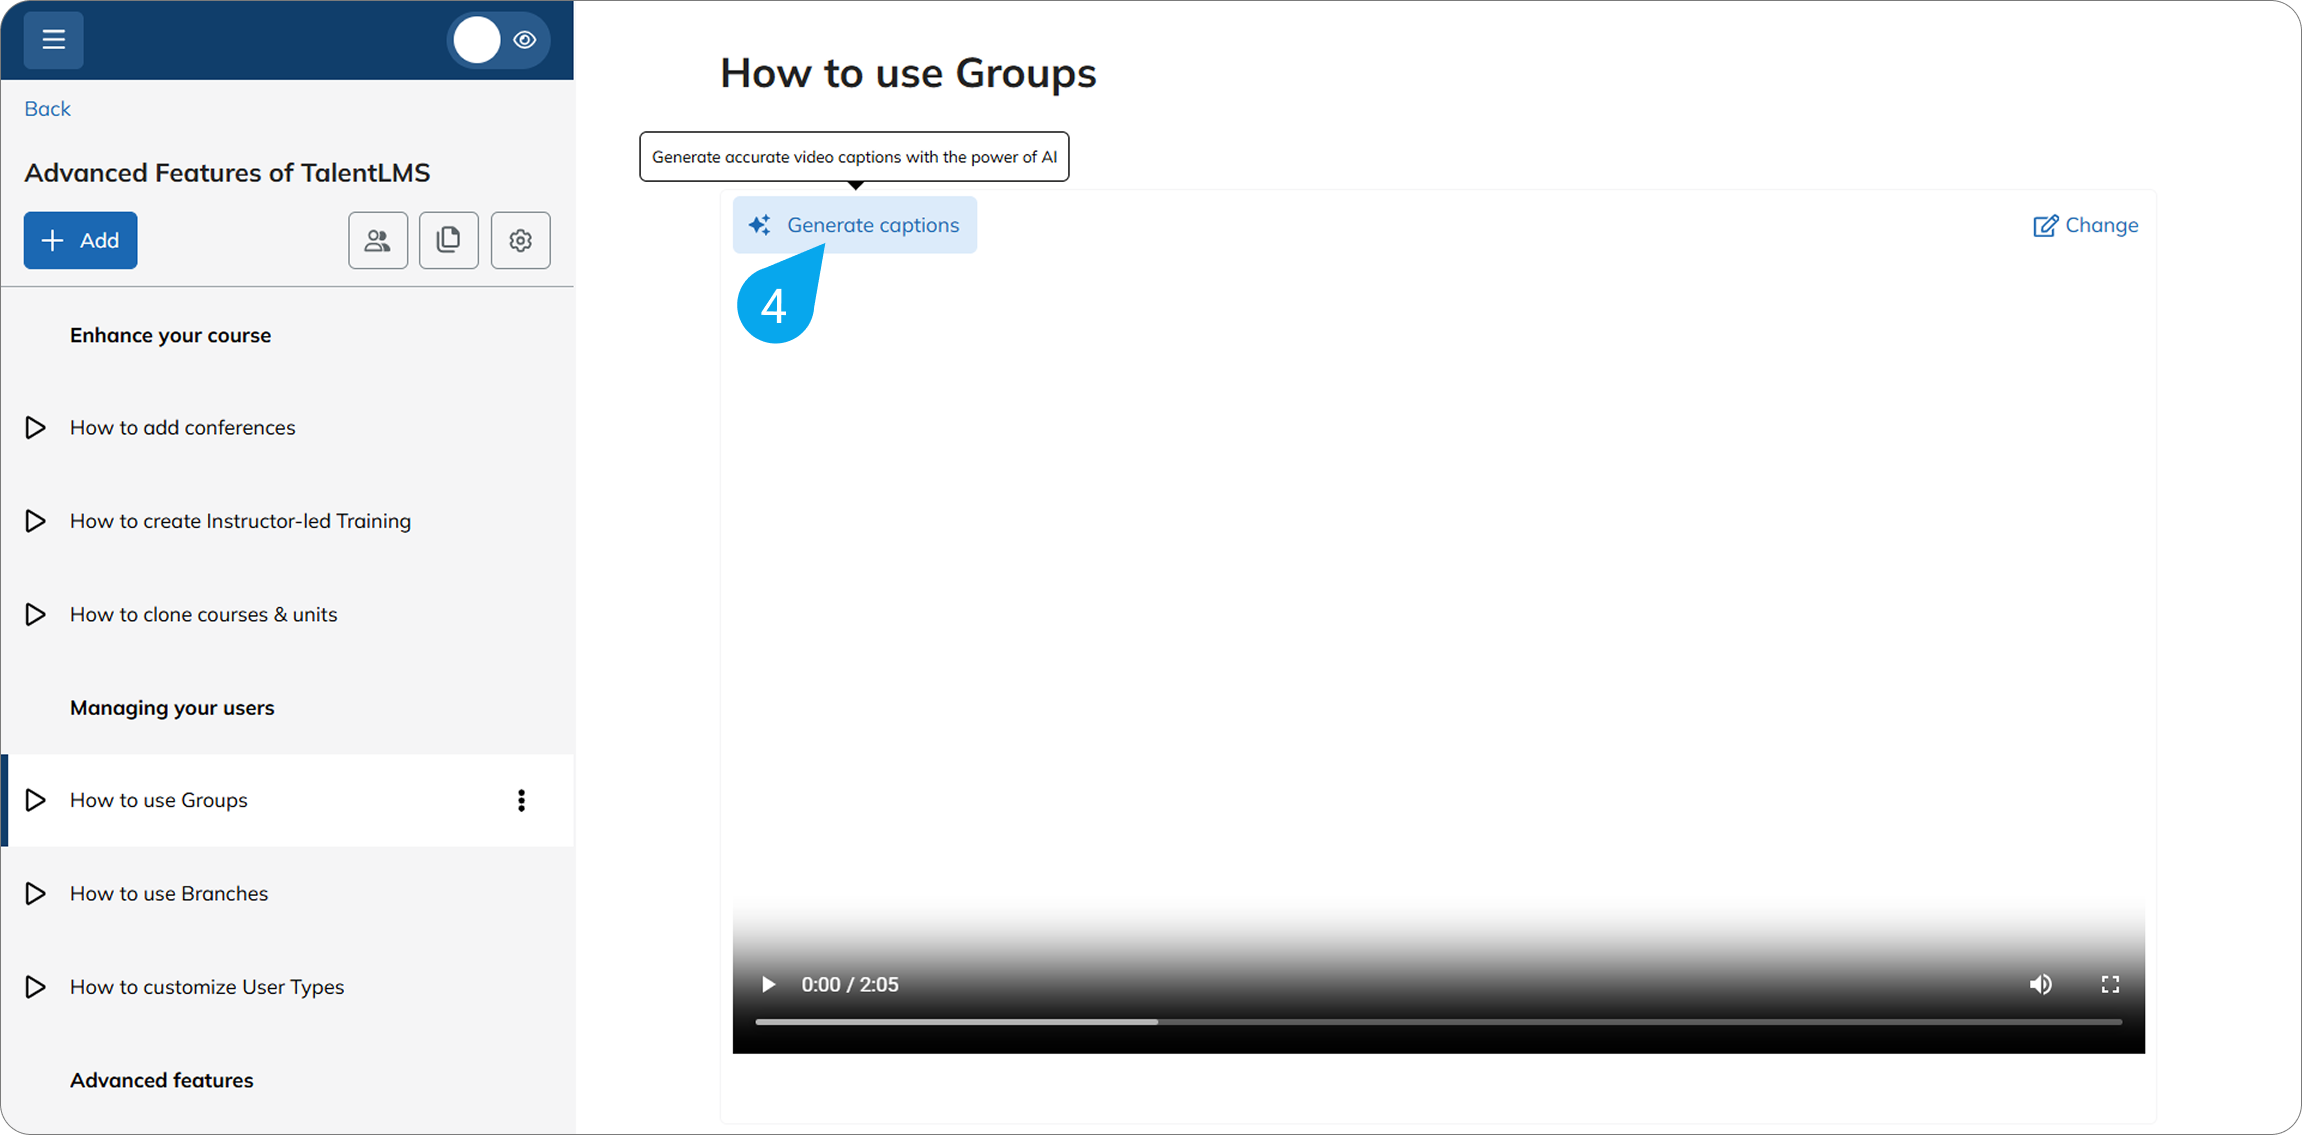Open options menu for How to use Groups
The width and height of the screenshot is (2302, 1135).
coord(521,800)
